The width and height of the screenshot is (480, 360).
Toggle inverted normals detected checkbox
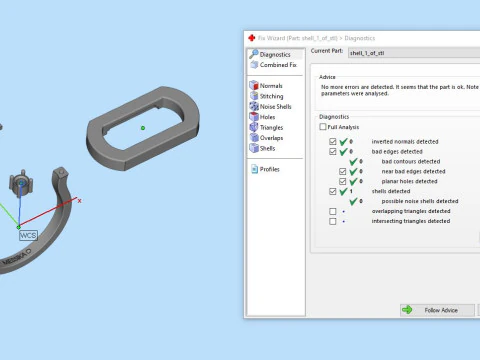pyautogui.click(x=333, y=141)
